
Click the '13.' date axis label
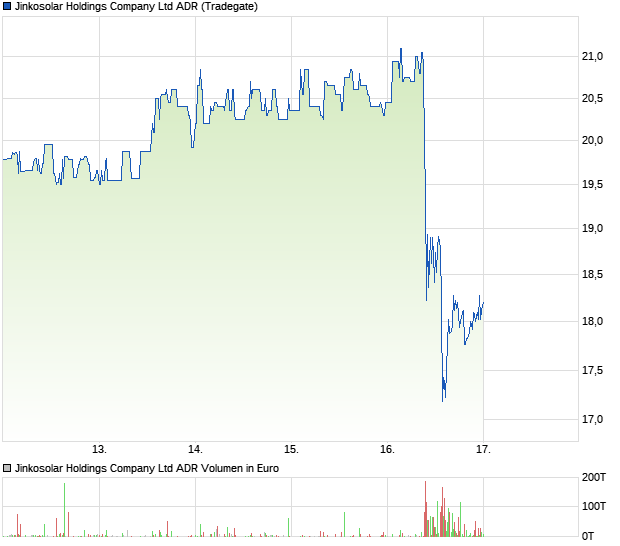[x=99, y=450]
